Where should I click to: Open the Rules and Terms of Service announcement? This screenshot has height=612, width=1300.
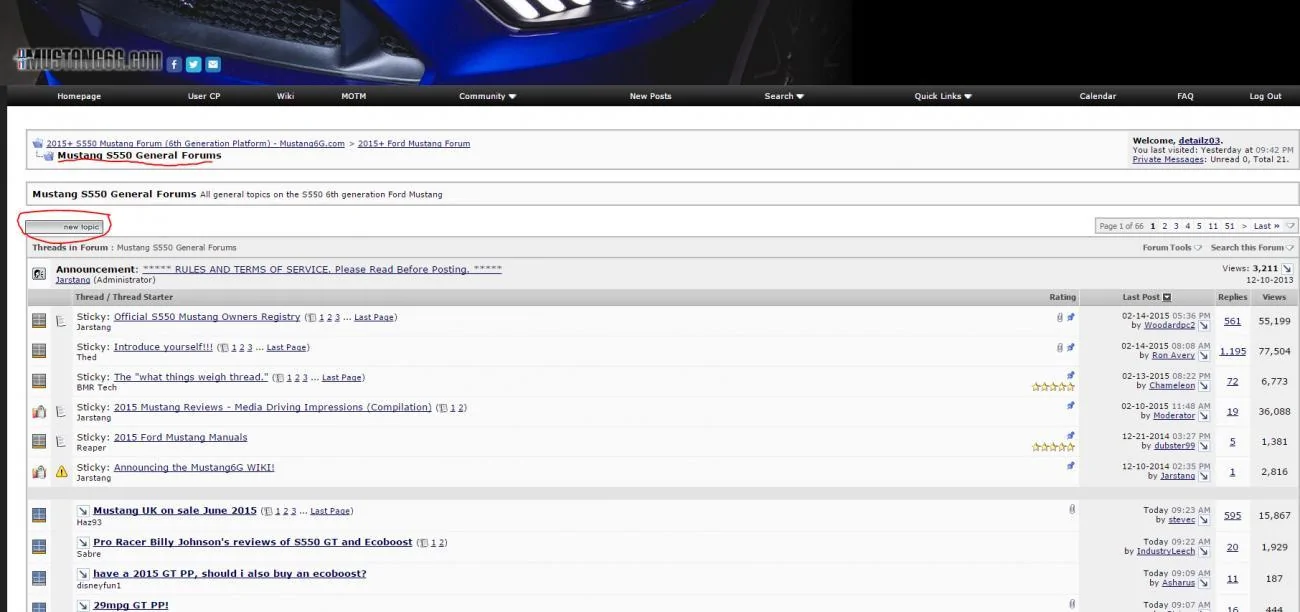coord(322,269)
